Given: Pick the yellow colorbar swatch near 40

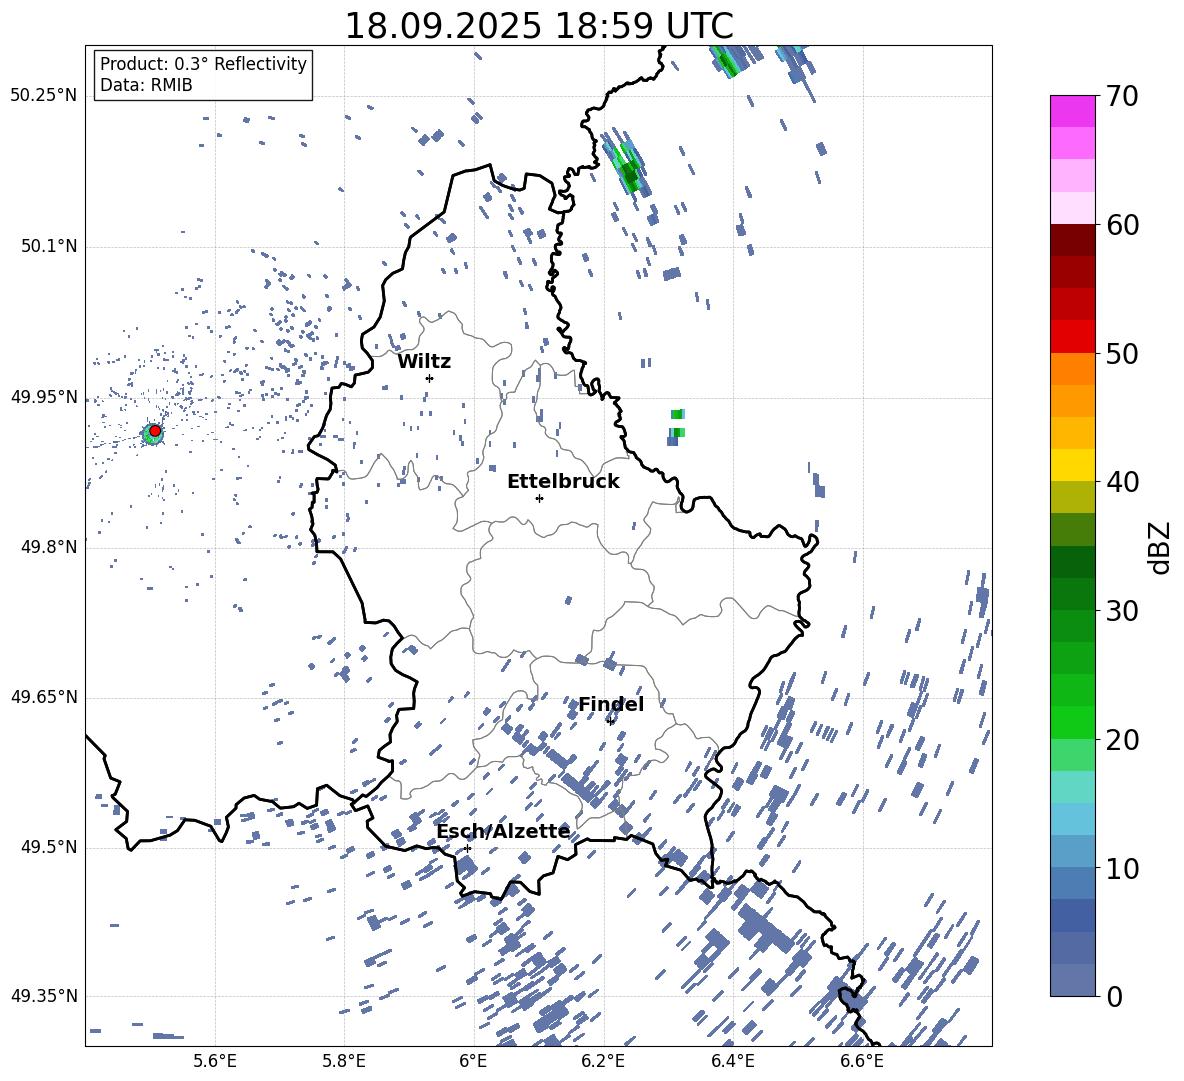Looking at the screenshot, I should click(1073, 465).
